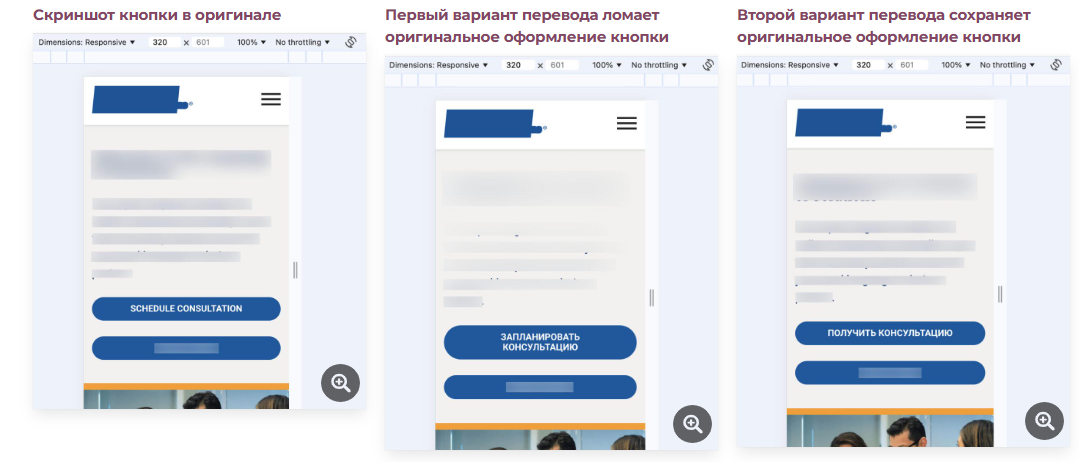Click SCHEDULE CONSULTATION button
This screenshot has width=1079, height=462.
(186, 308)
